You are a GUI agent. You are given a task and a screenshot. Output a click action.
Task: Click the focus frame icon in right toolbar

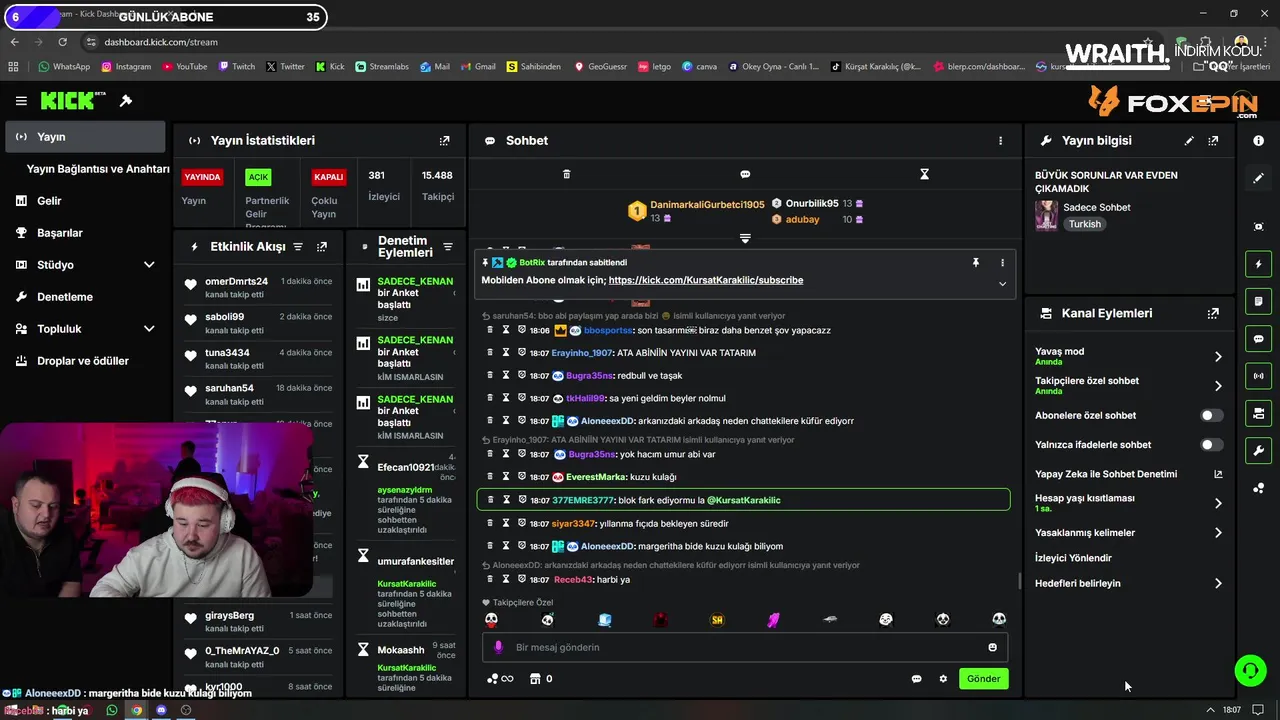pos(1258,227)
